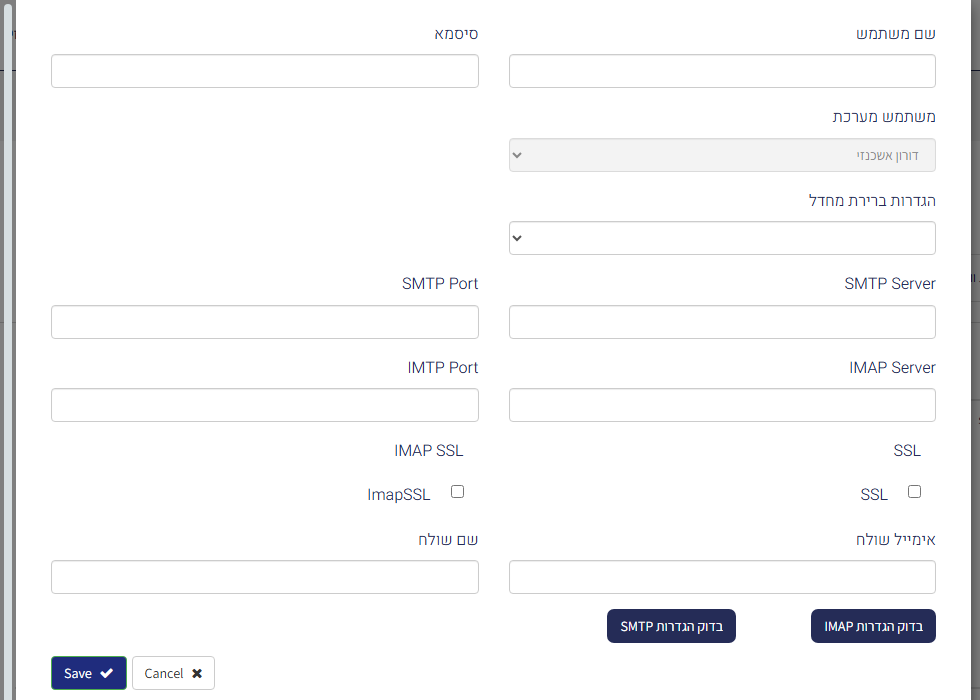This screenshot has width=980, height=700.
Task: Click the SMTP Port label
Action: click(440, 284)
